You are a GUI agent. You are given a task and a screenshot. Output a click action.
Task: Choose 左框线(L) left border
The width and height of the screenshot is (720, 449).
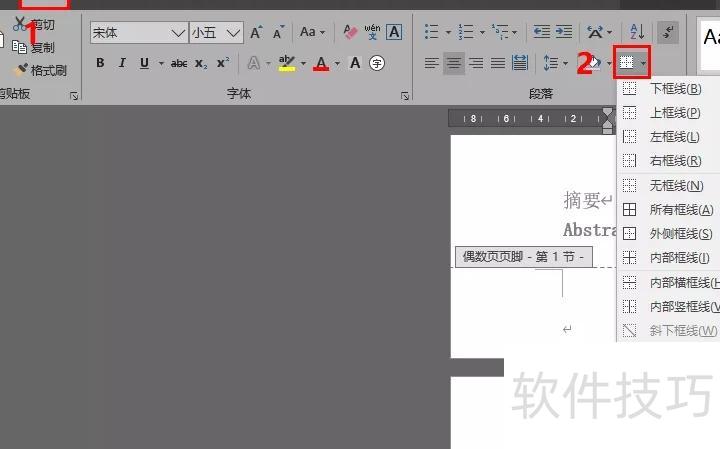(668, 136)
